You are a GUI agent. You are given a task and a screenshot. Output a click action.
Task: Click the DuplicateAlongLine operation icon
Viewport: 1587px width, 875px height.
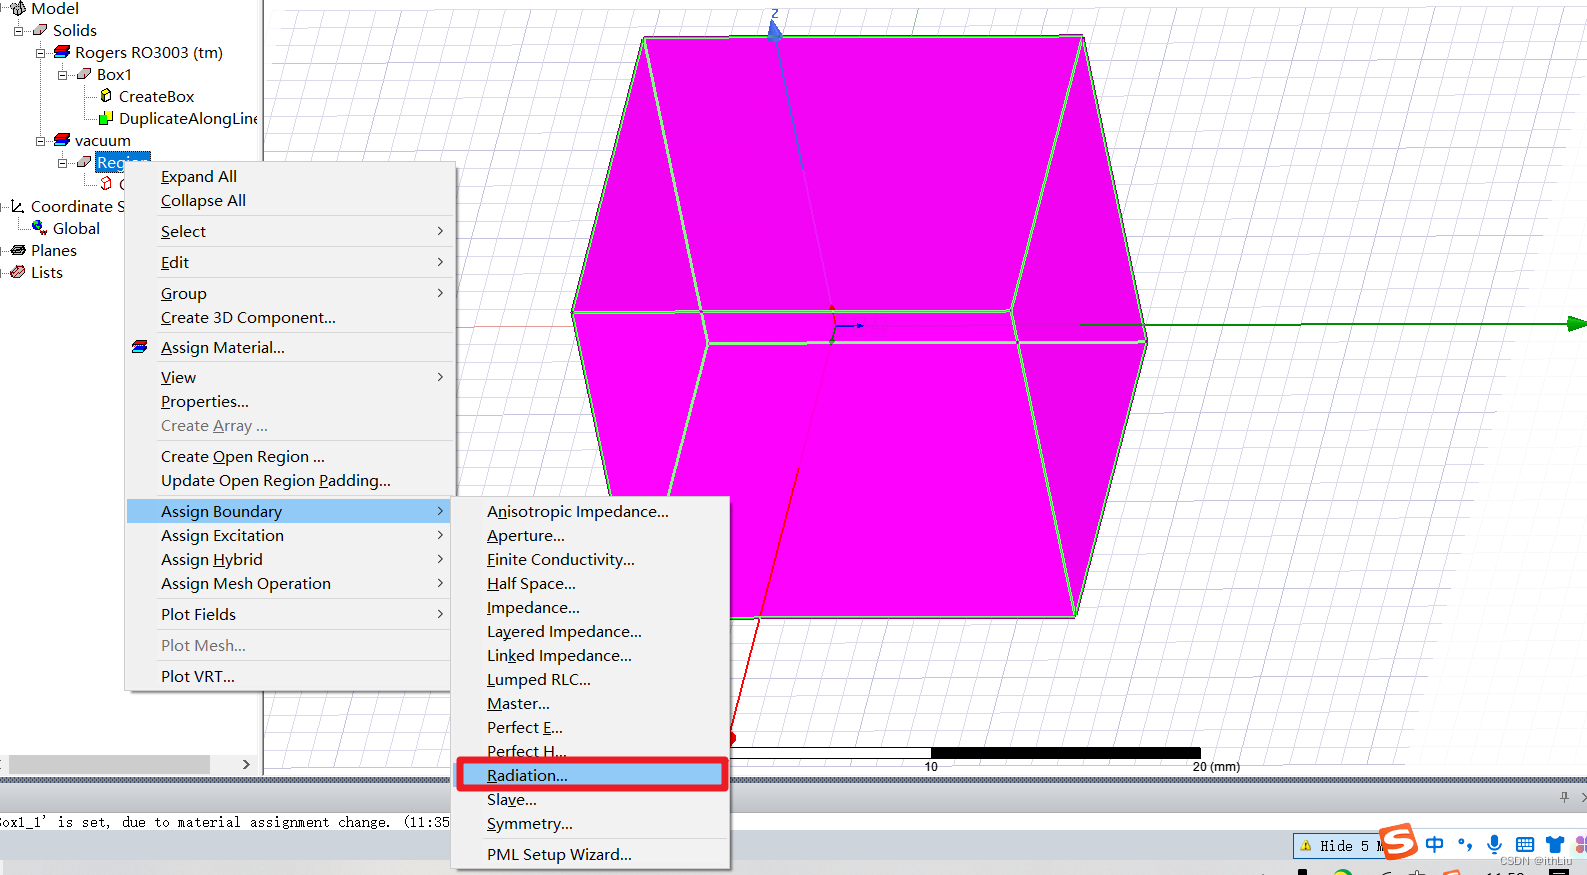(x=106, y=118)
